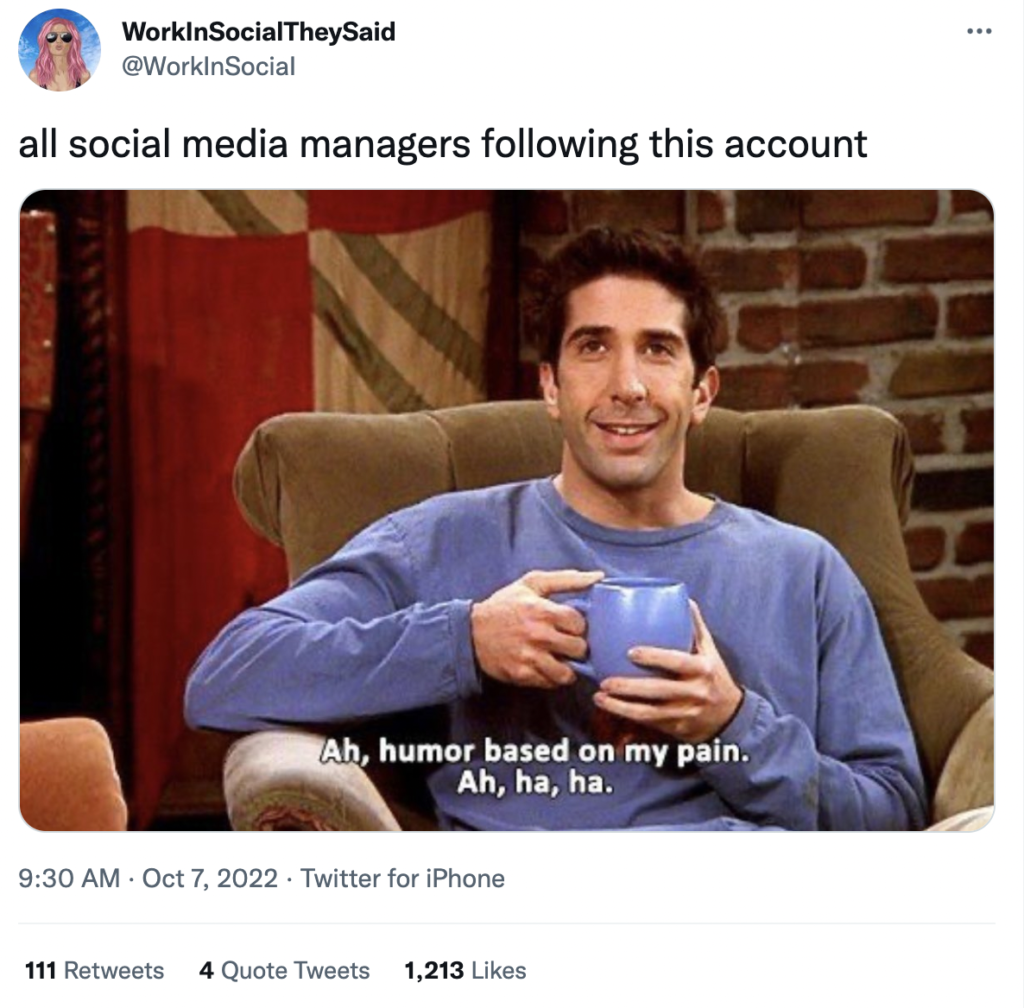
Task: Open the WorkInSocialTheySaid display name
Action: [259, 31]
